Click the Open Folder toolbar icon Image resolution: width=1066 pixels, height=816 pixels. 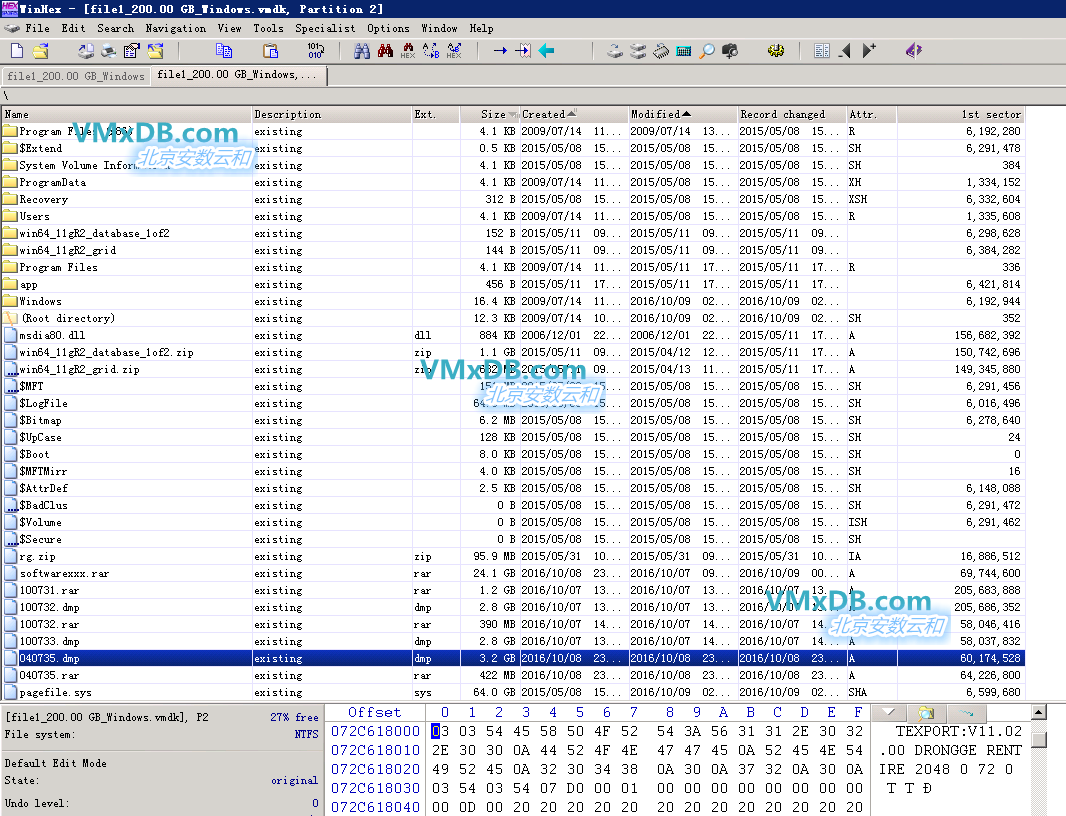156,50
